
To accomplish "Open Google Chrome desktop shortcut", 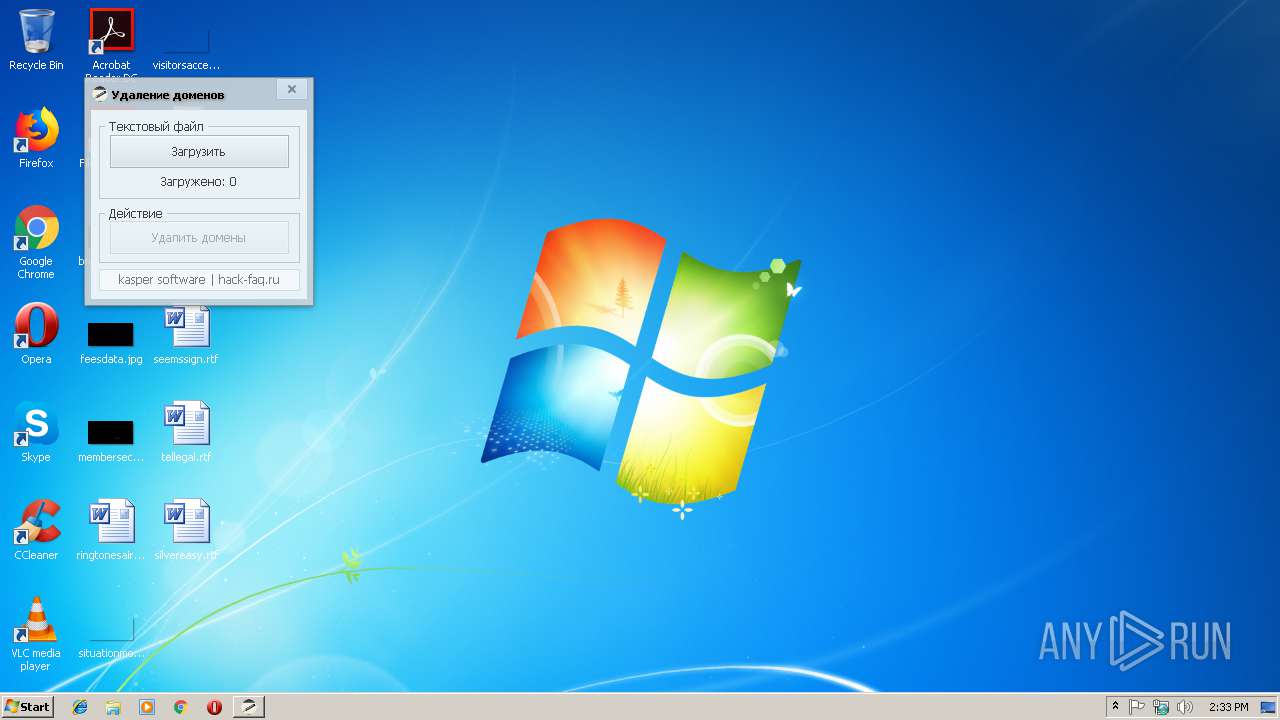I will click(36, 242).
